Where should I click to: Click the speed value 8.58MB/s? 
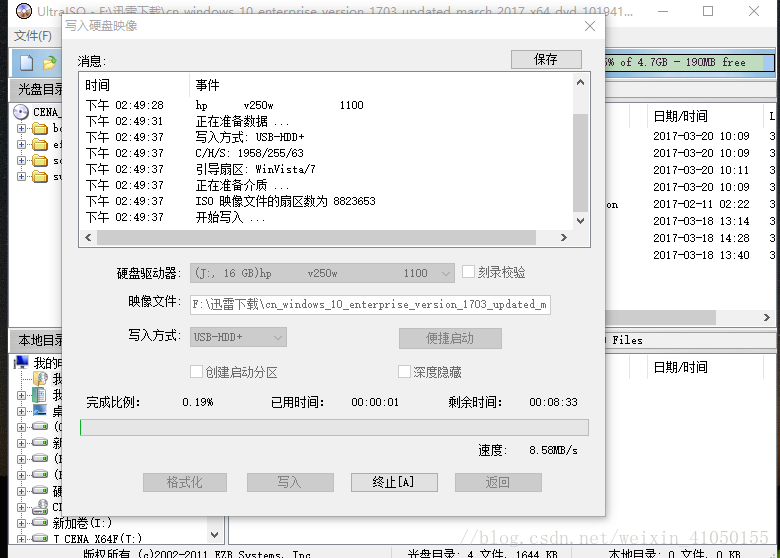click(553, 450)
